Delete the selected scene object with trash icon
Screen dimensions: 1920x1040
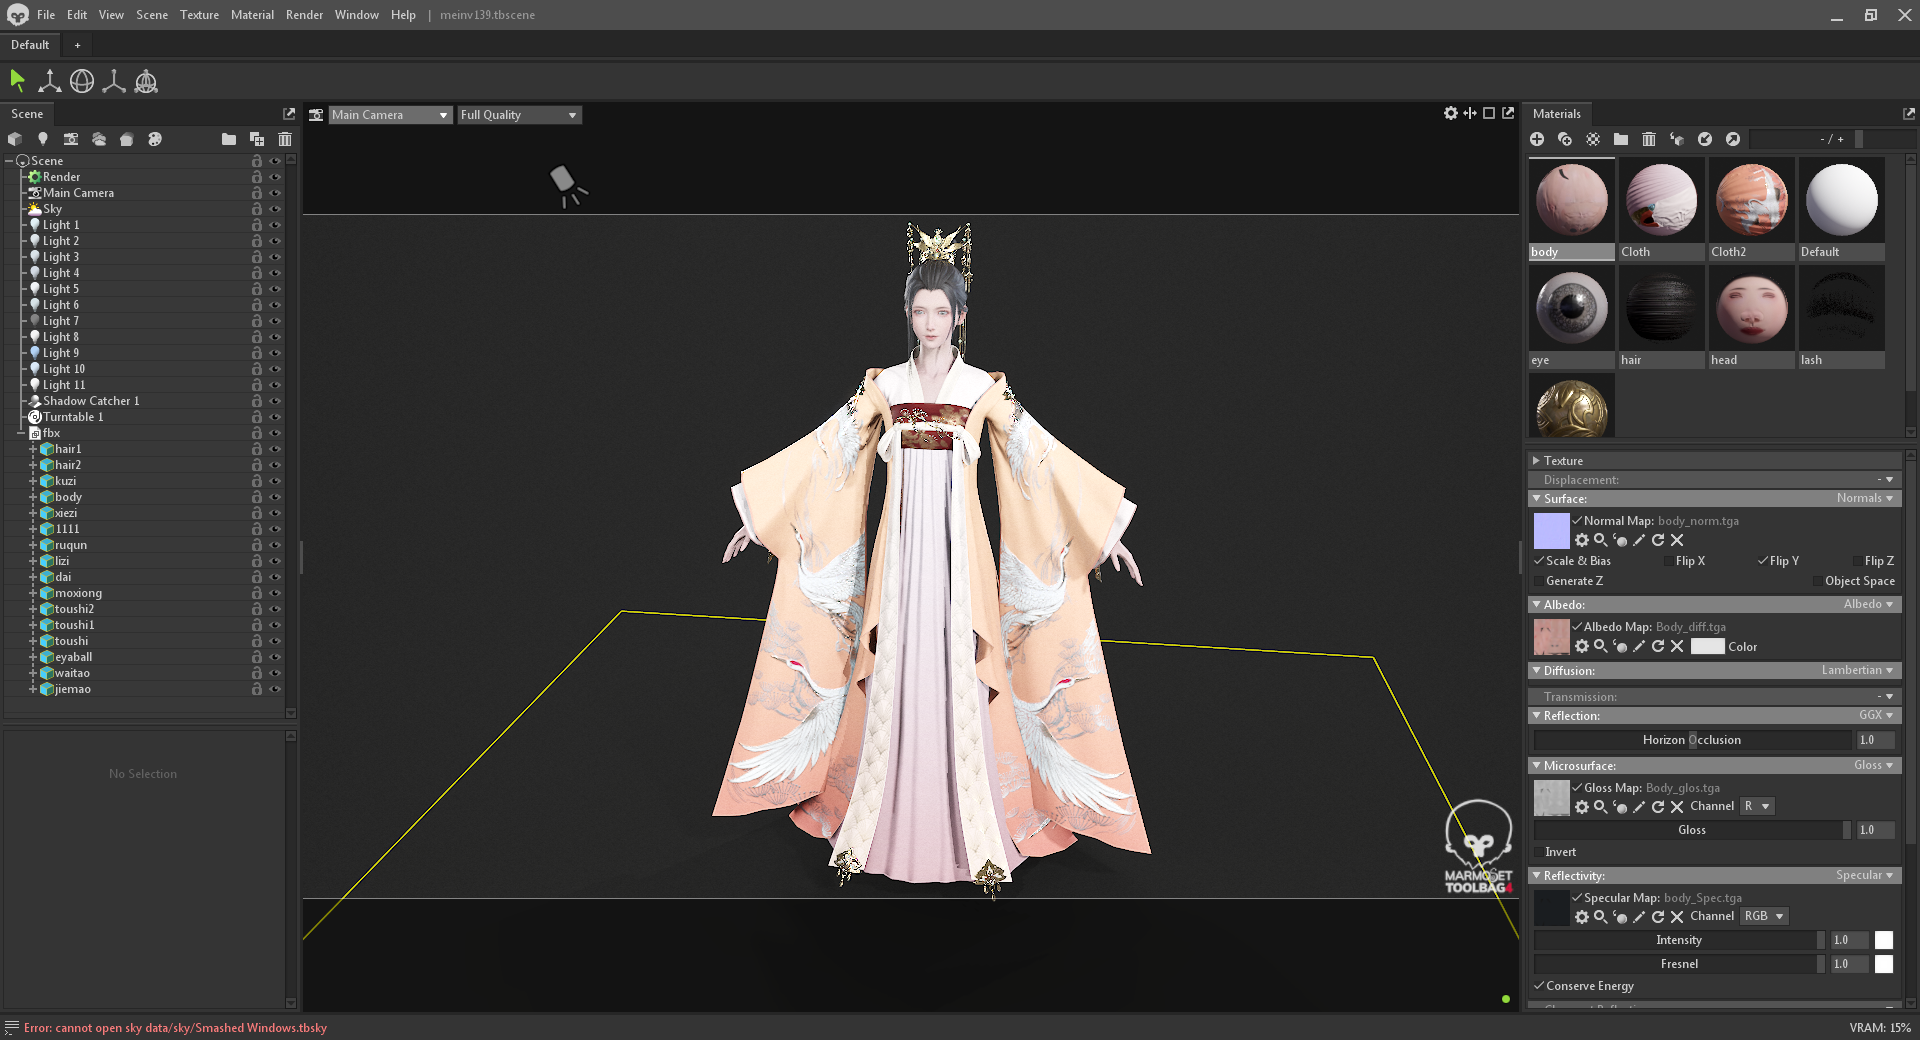pyautogui.click(x=285, y=139)
